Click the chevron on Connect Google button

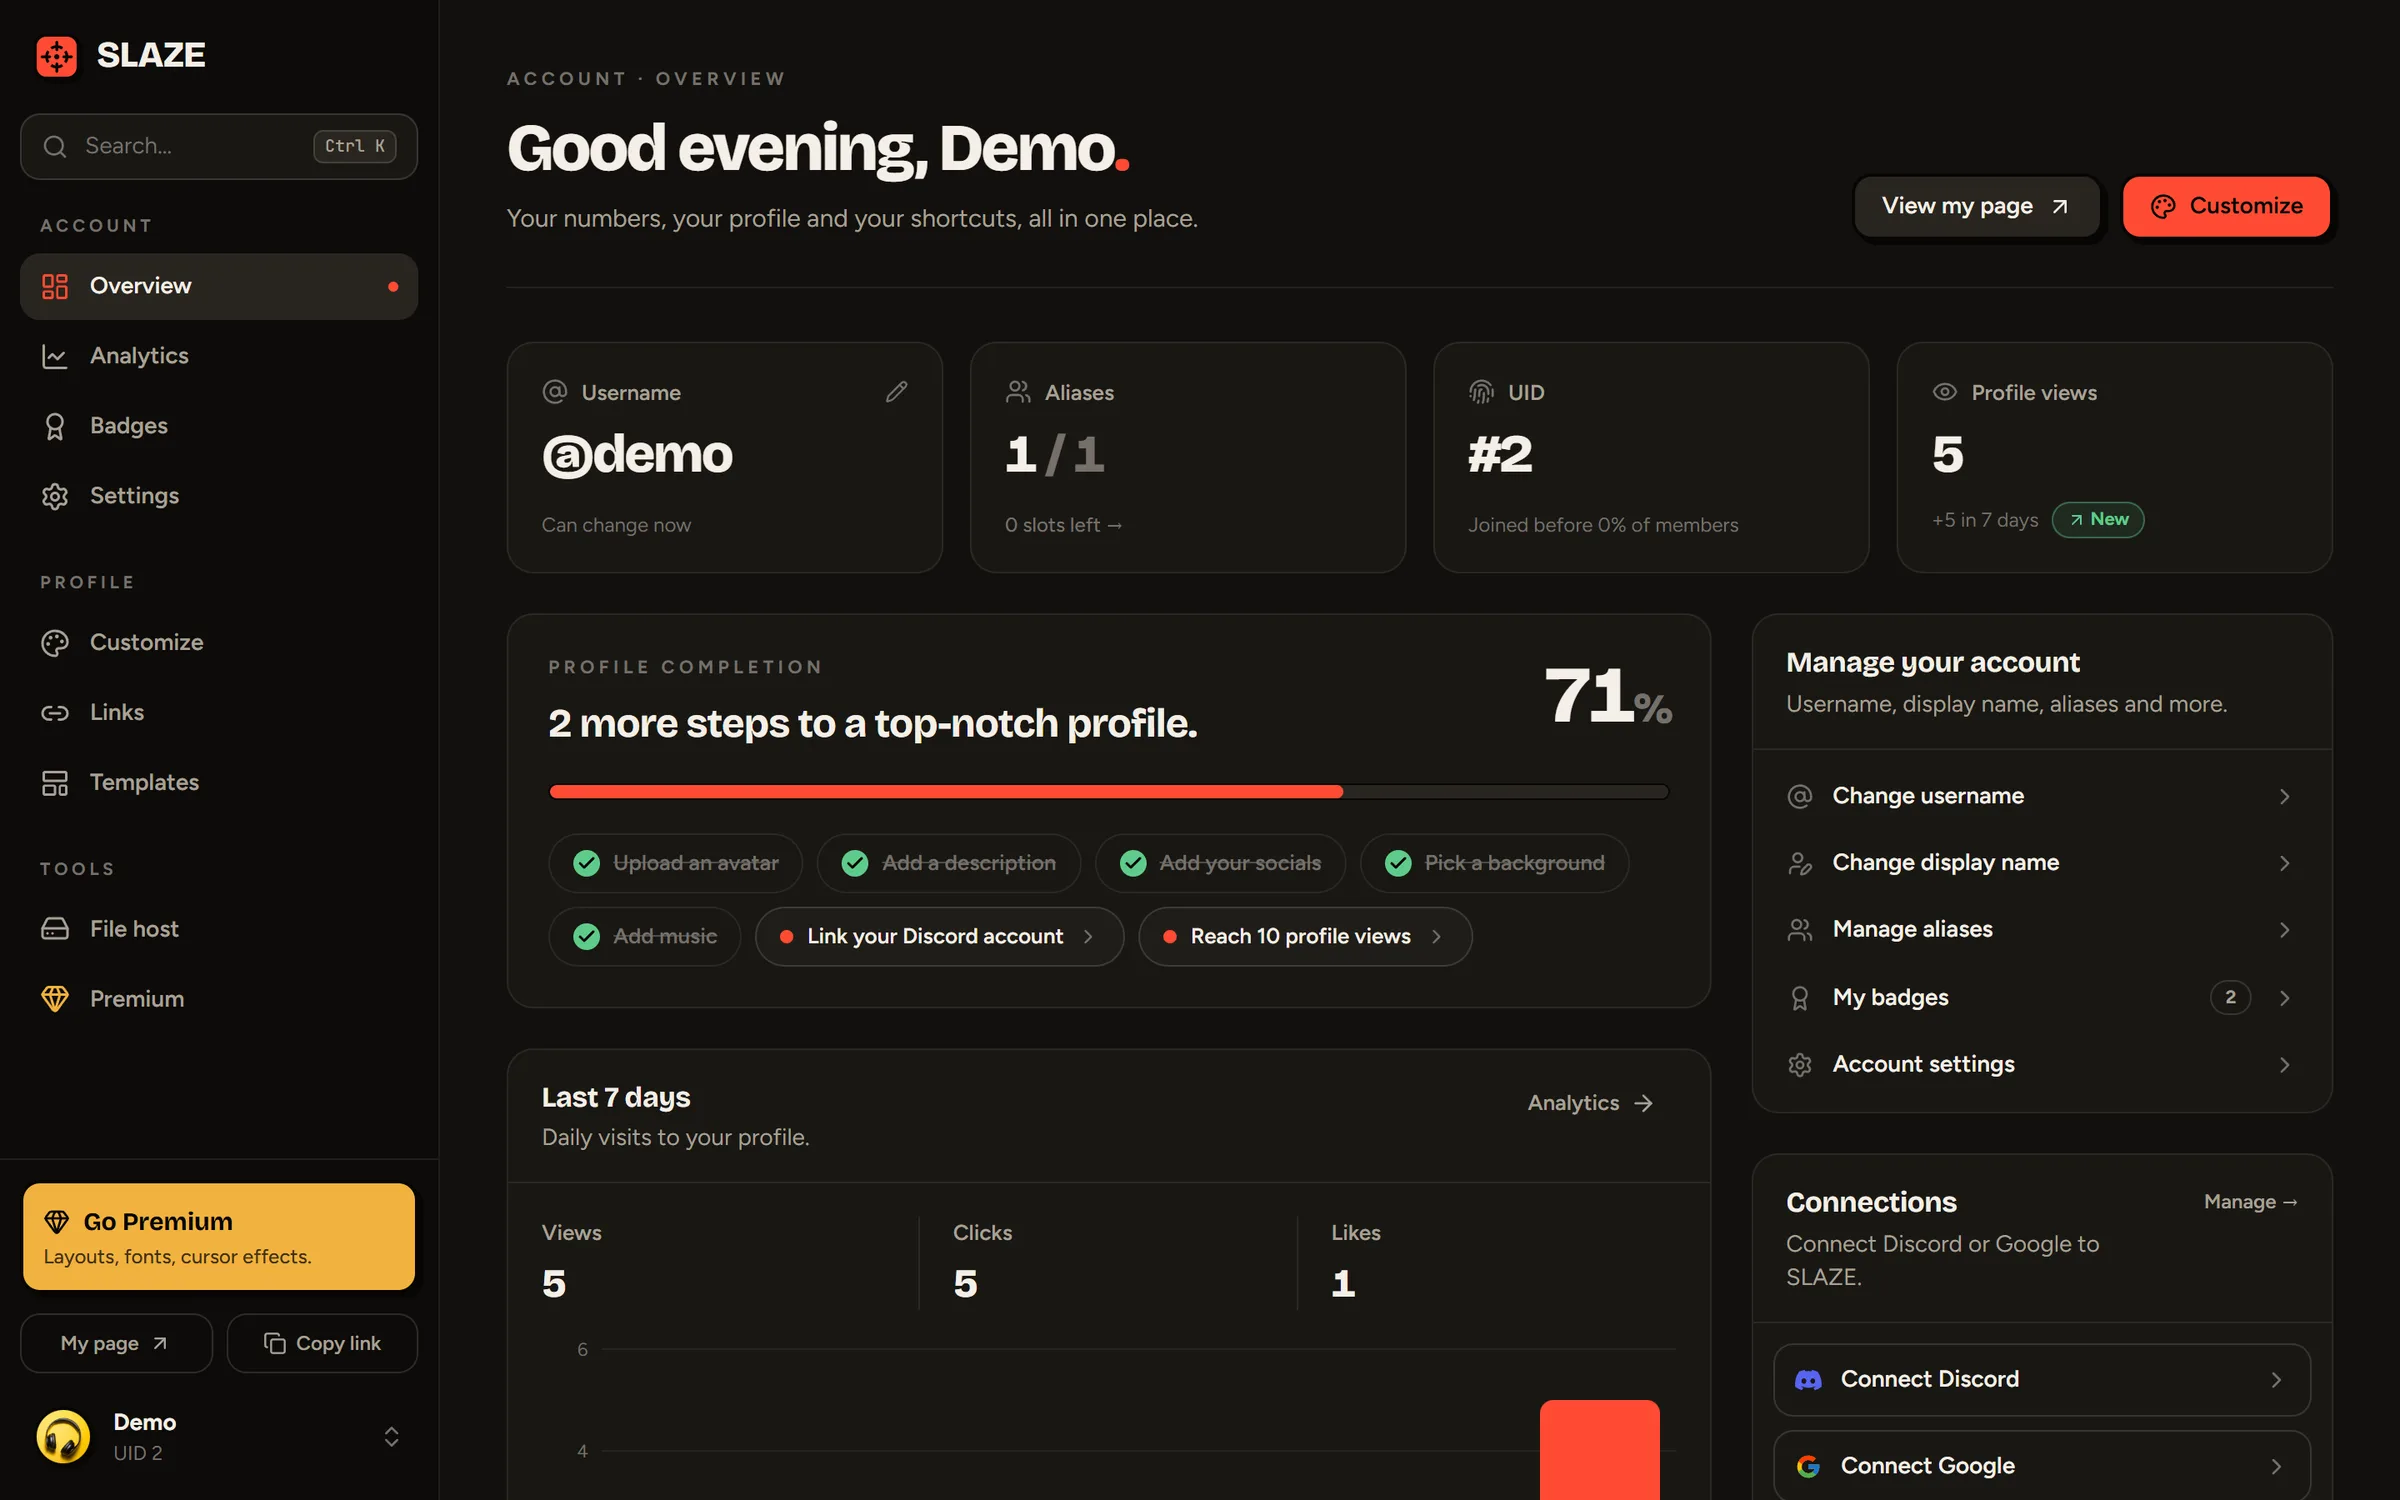(x=2276, y=1466)
